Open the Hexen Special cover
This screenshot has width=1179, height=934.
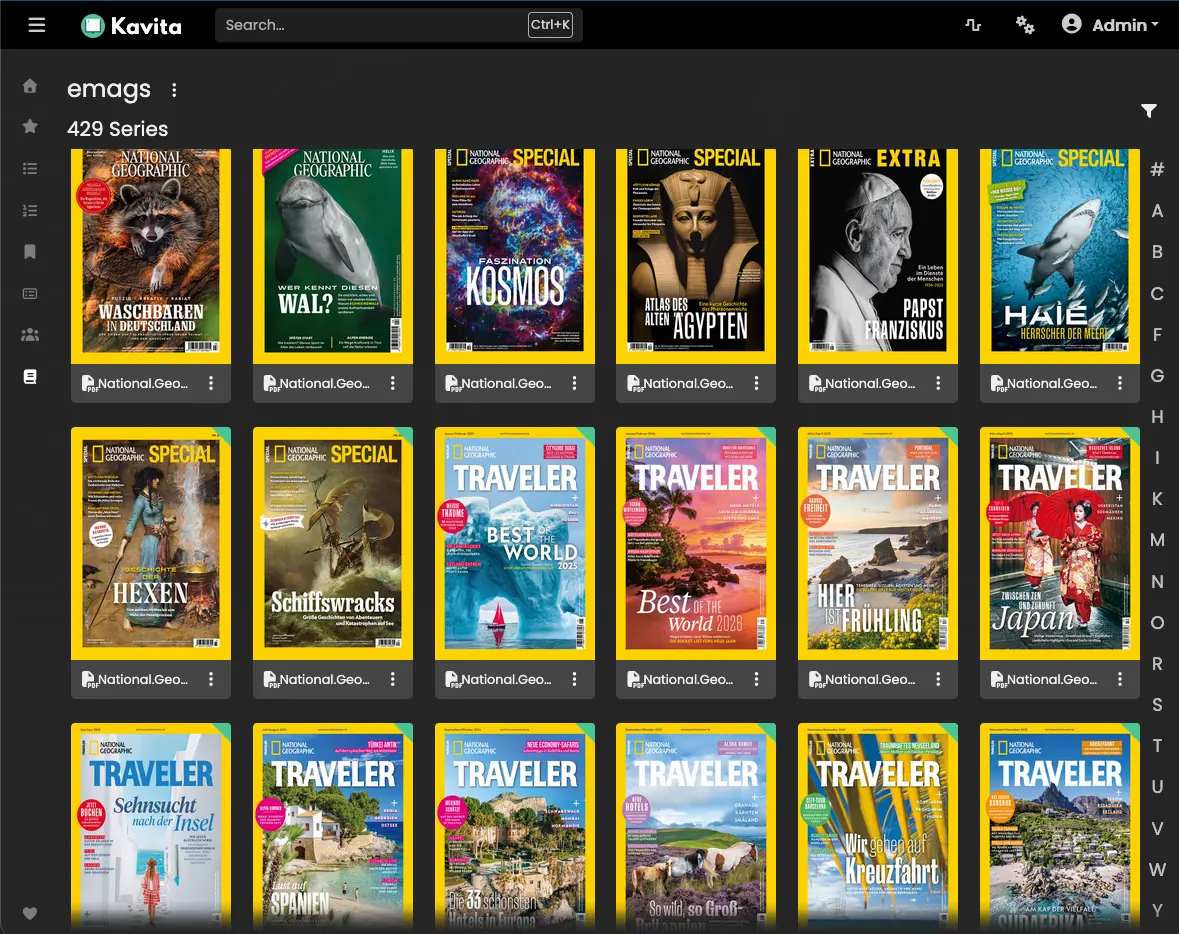point(151,543)
